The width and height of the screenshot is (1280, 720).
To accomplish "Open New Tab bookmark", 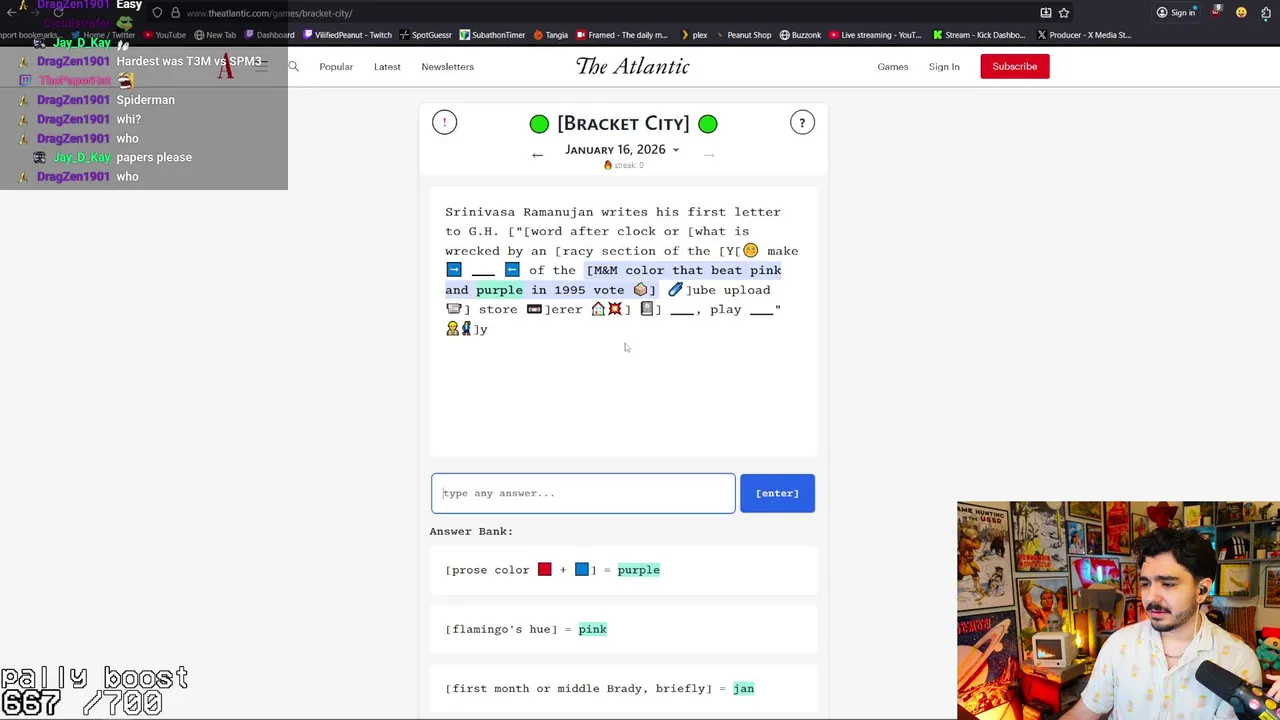I will 215,35.
